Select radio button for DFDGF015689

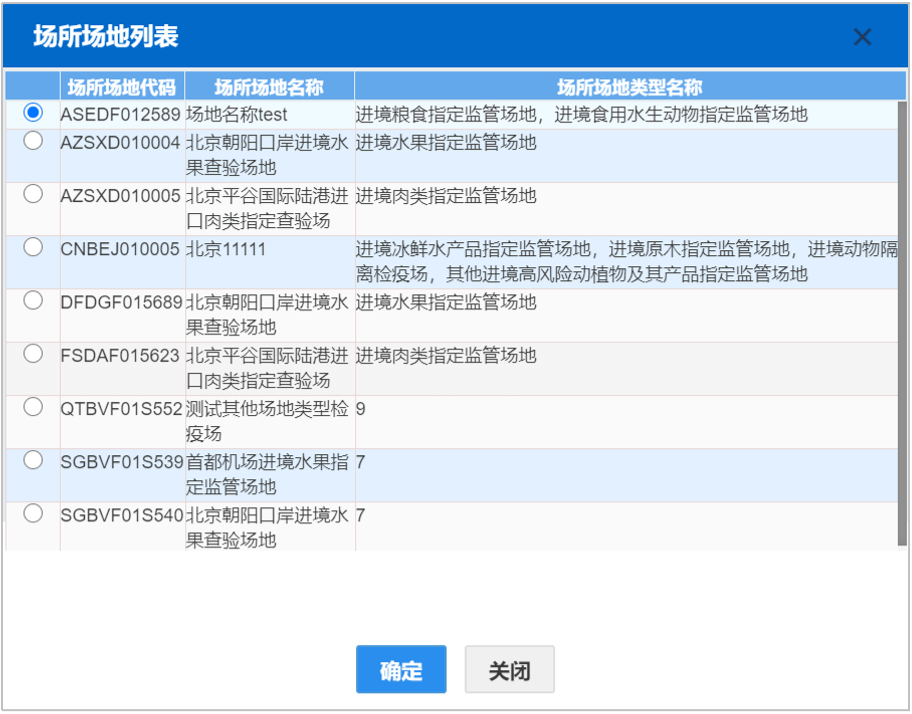coord(33,300)
